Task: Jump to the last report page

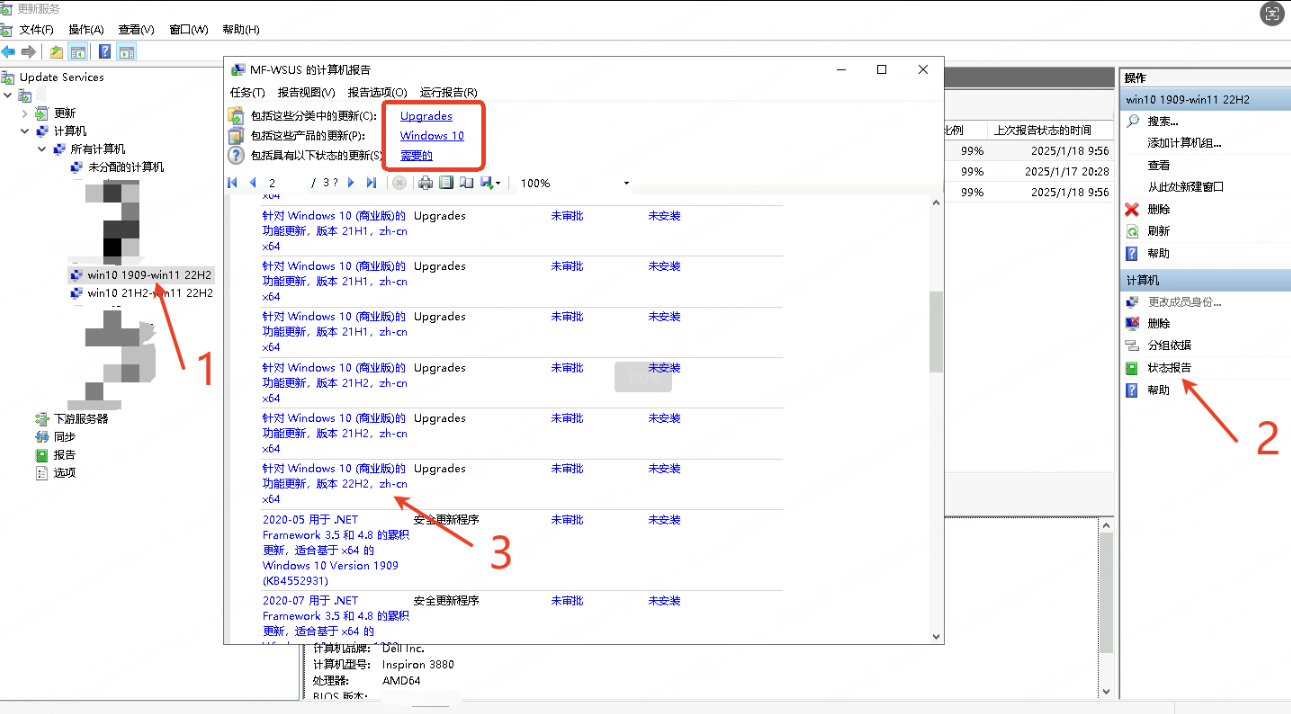Action: click(x=371, y=183)
